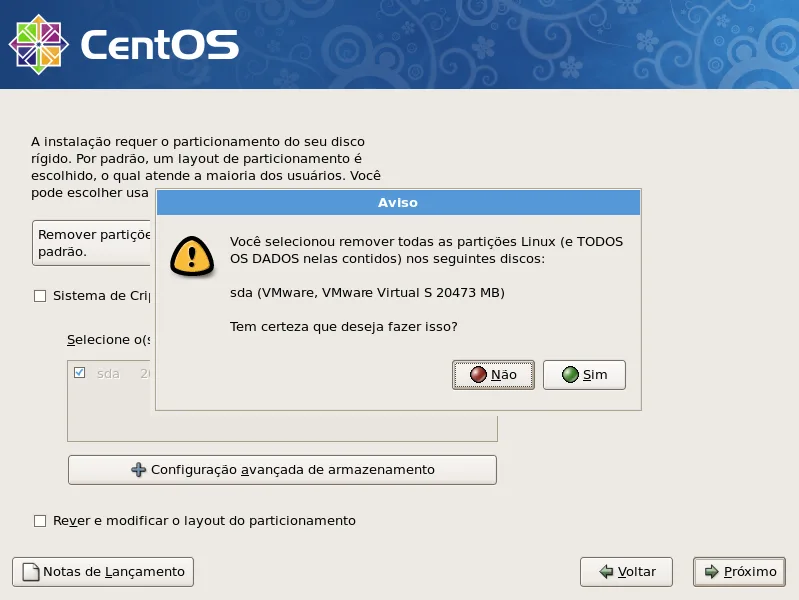Image resolution: width=799 pixels, height=600 pixels.
Task: Open the Remover partições dropdown
Action: click(x=92, y=243)
